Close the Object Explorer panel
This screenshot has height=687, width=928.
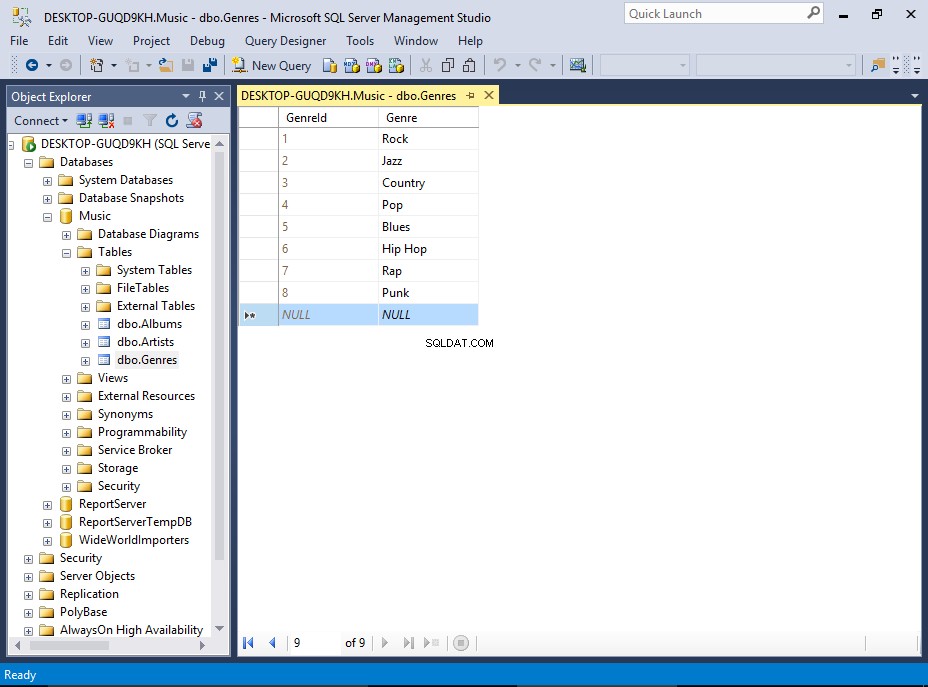[219, 96]
